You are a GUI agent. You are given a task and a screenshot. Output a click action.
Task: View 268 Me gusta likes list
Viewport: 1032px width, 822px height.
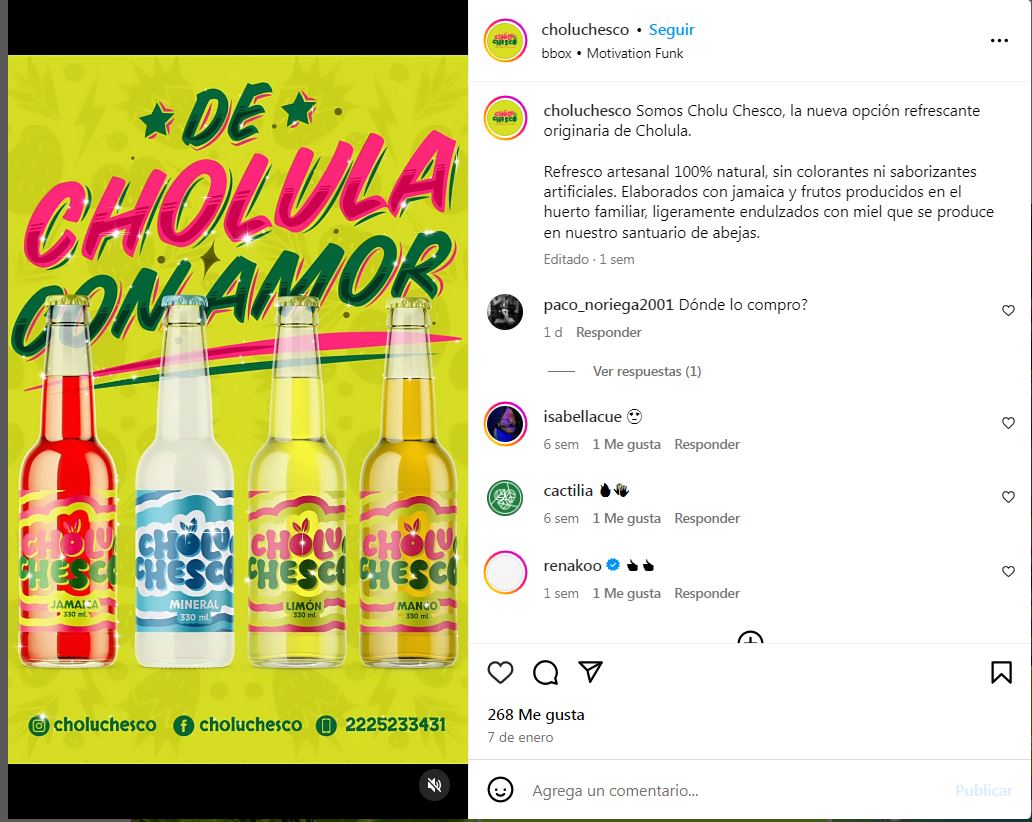click(536, 715)
